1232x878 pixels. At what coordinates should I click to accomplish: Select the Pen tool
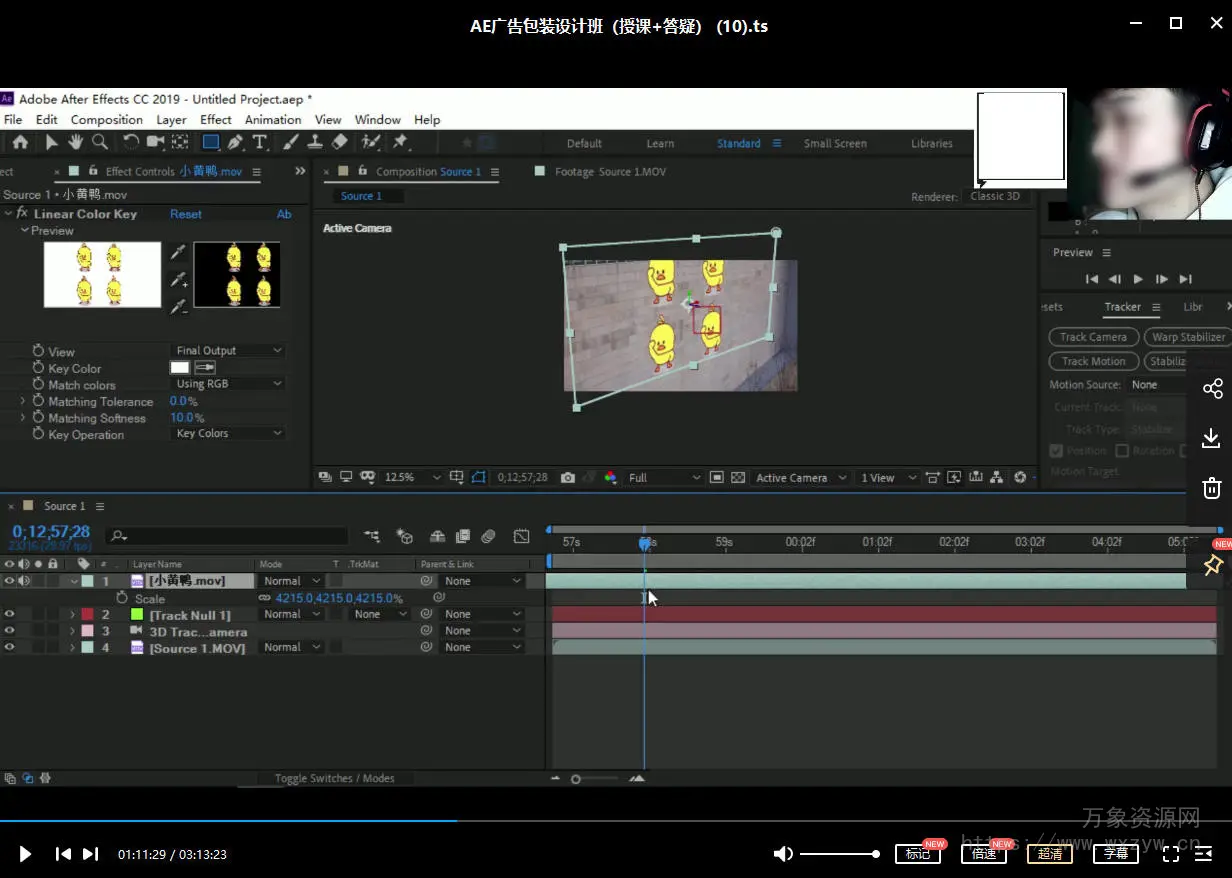(x=235, y=142)
